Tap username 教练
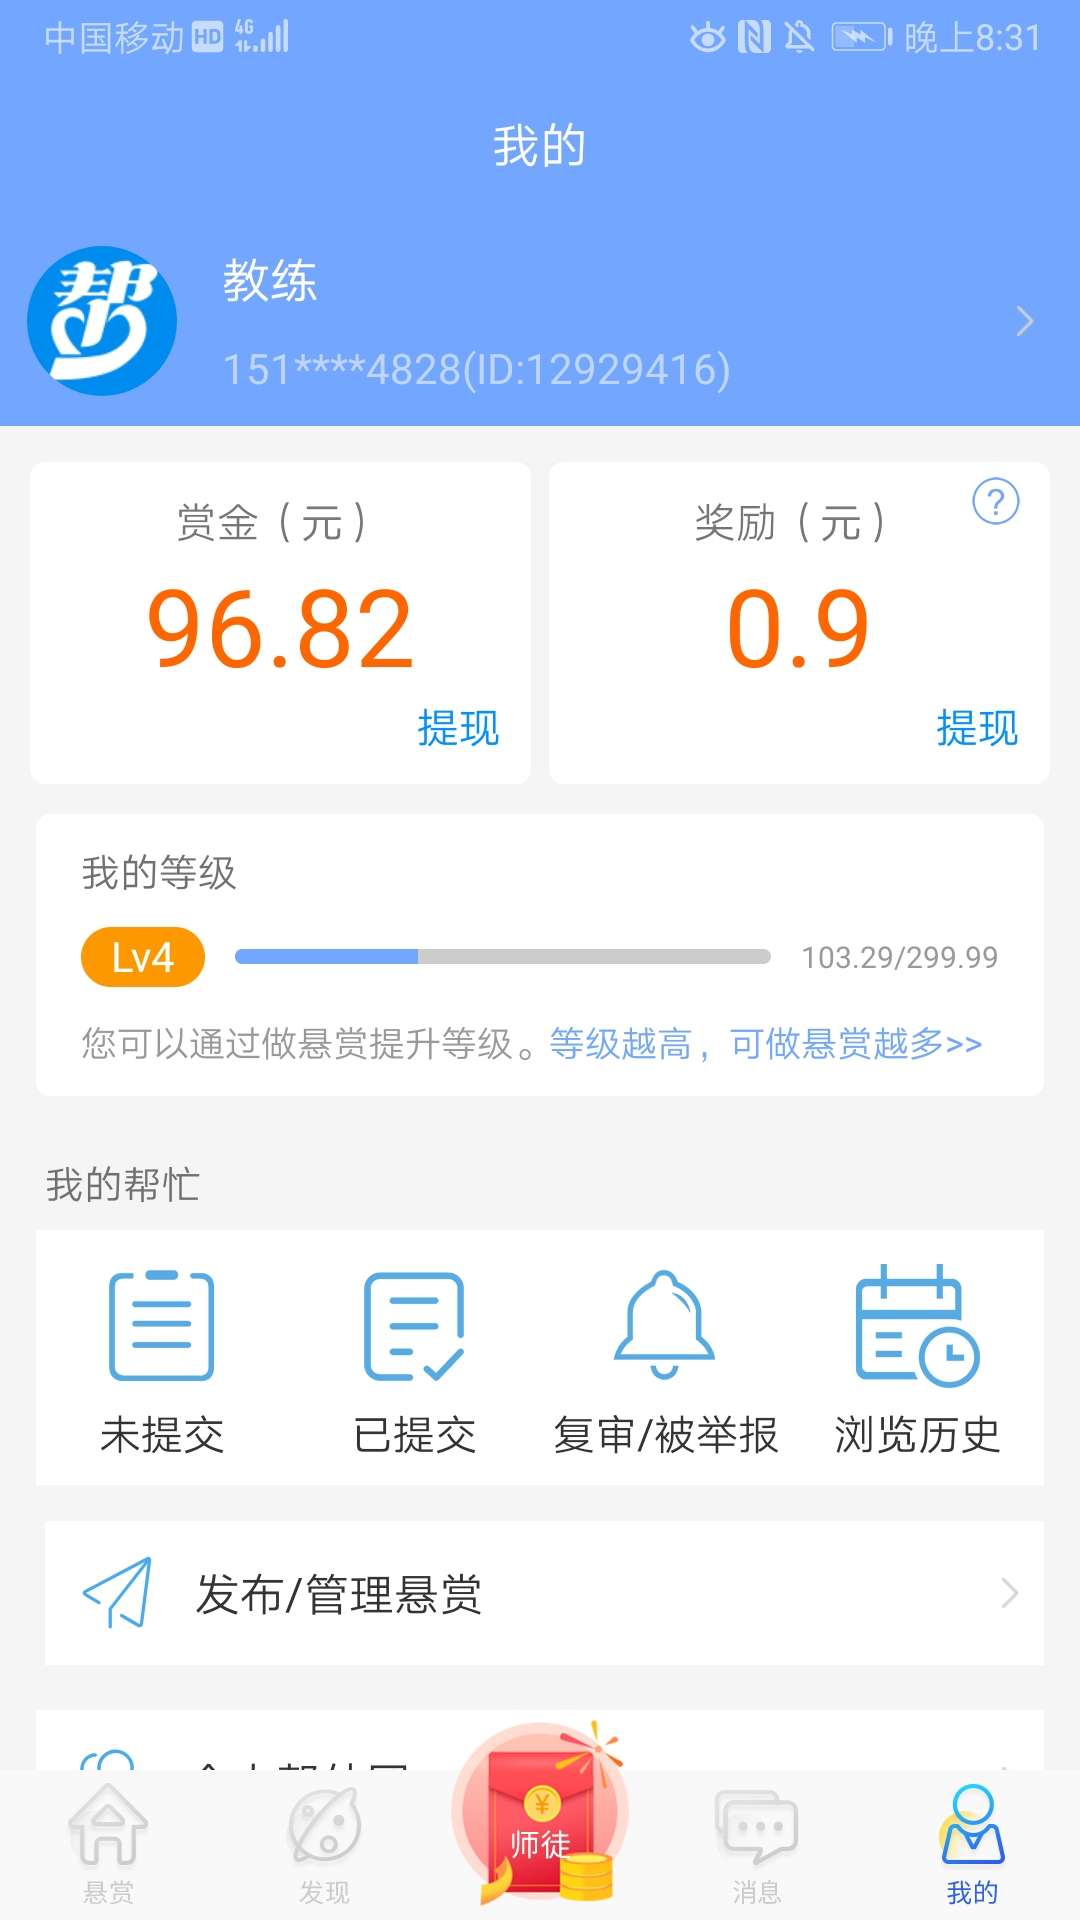The height and width of the screenshot is (1920, 1080). (270, 281)
